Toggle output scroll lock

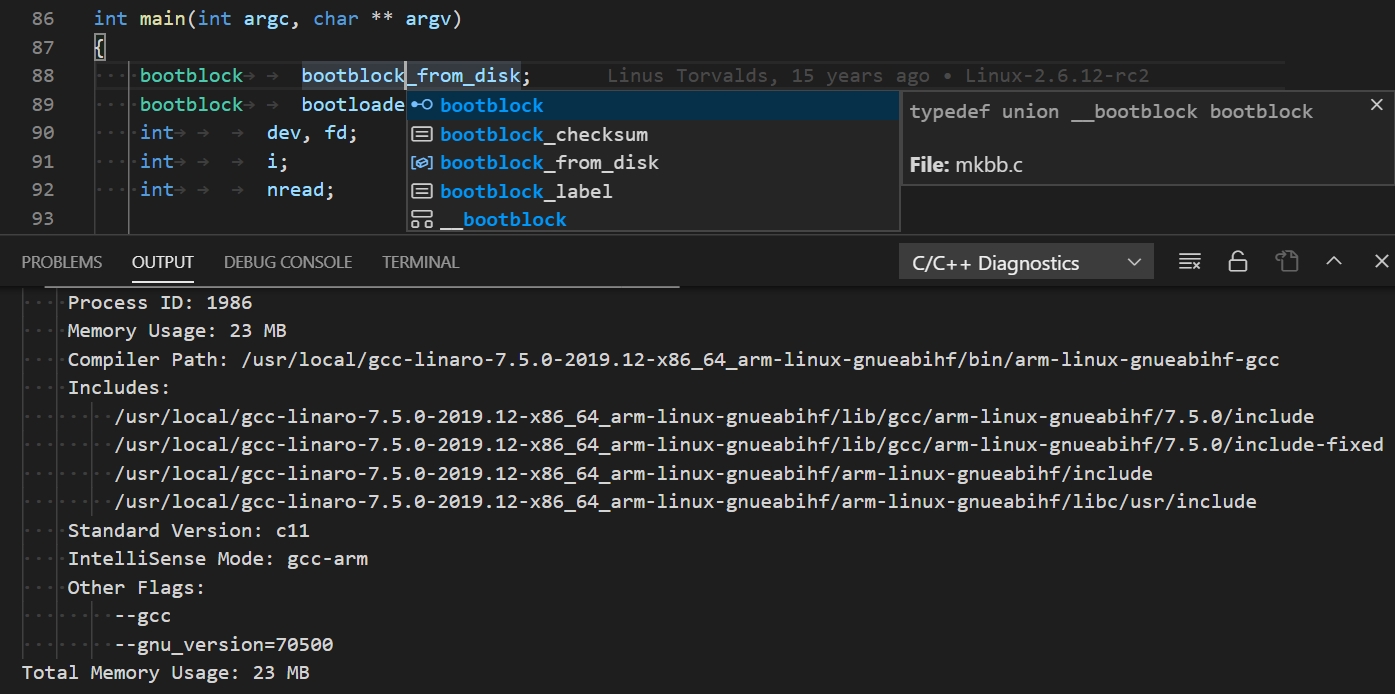click(x=1238, y=262)
